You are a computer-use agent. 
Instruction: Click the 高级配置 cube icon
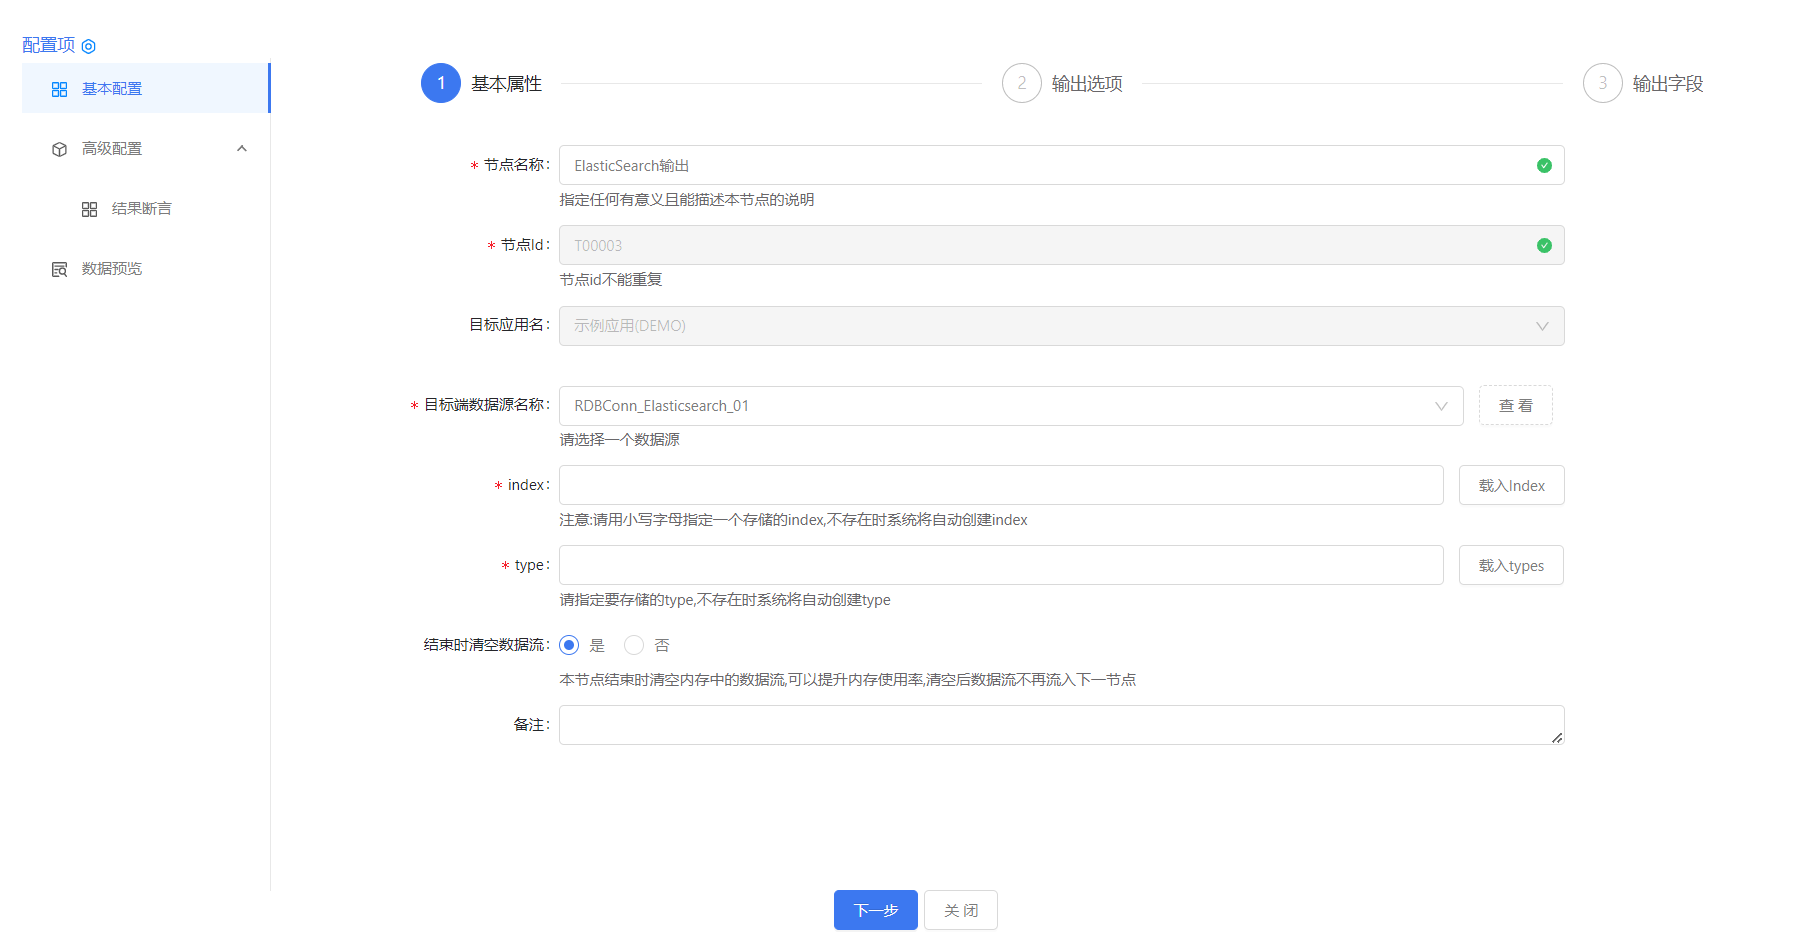coord(59,149)
